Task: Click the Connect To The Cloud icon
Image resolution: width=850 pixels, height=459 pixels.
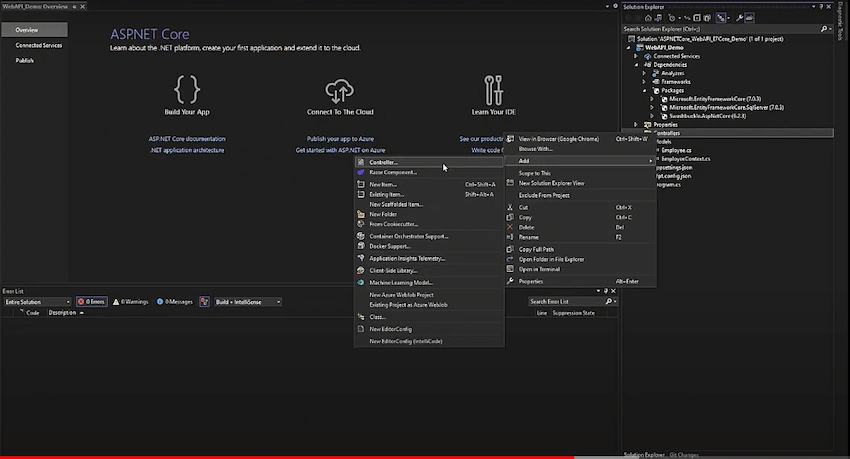Action: (x=340, y=91)
